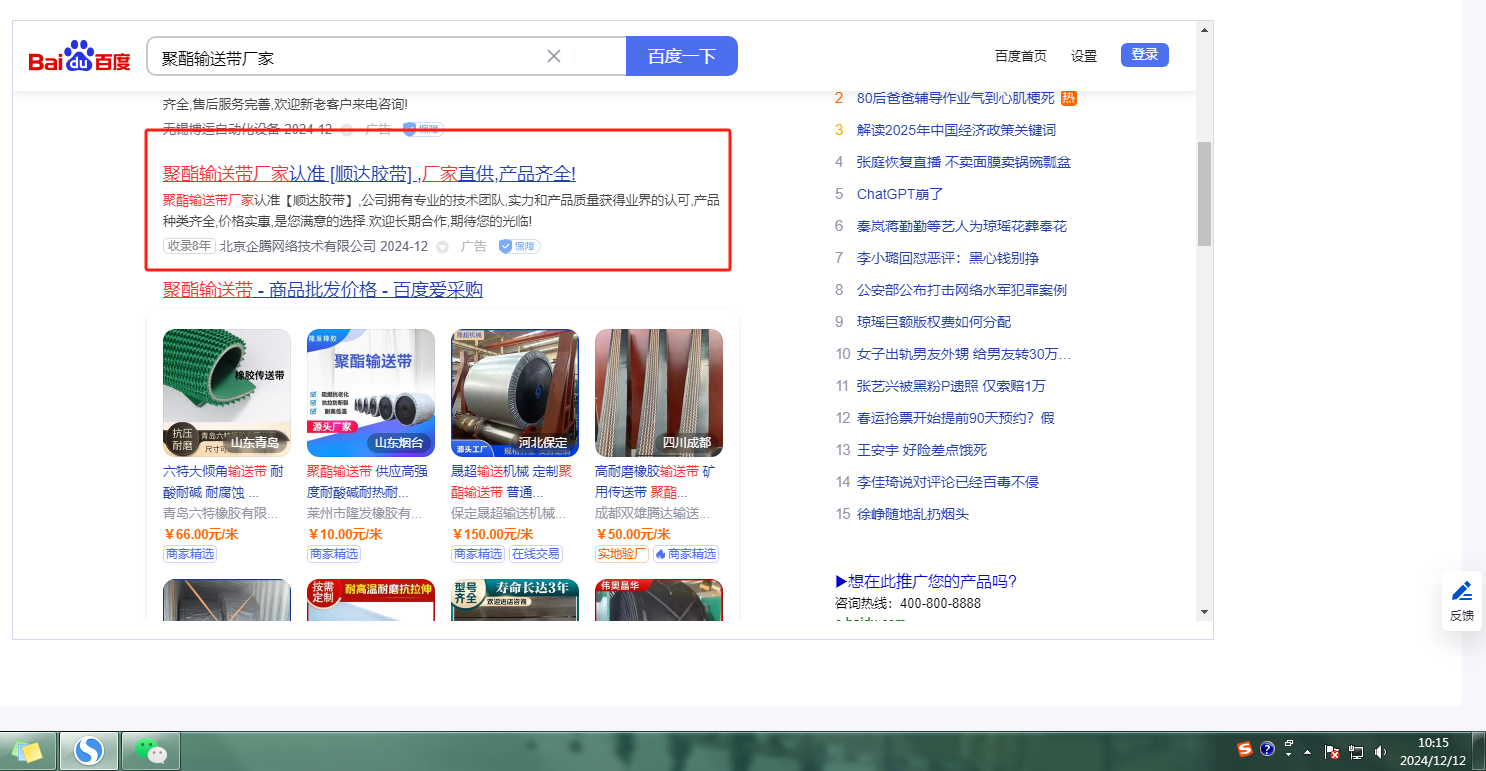Open the 想在此推广您的产品吗 link
Screen dimensions: 1486x771
[x=925, y=582]
